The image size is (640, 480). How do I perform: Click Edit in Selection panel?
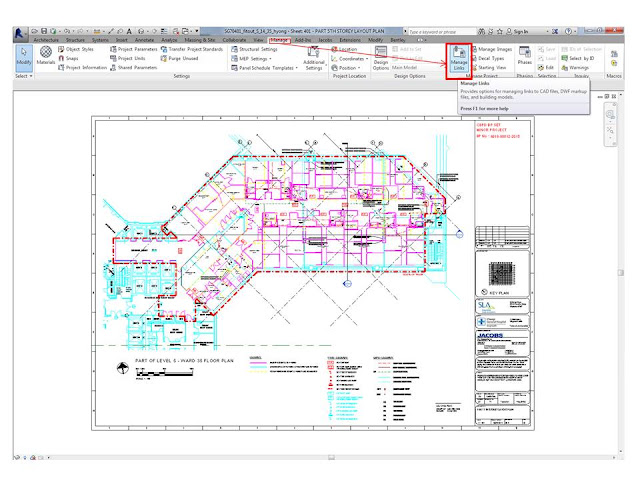546,67
